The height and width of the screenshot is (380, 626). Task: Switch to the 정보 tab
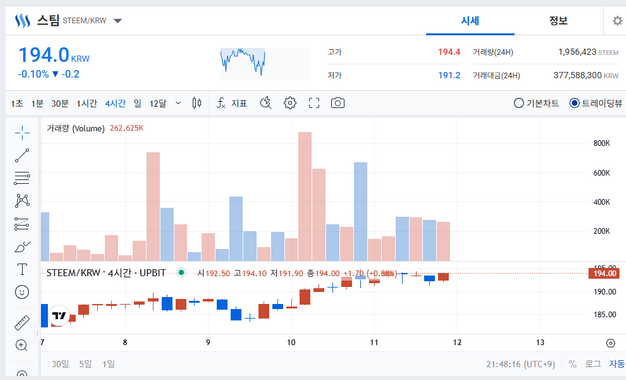pyautogui.click(x=558, y=21)
